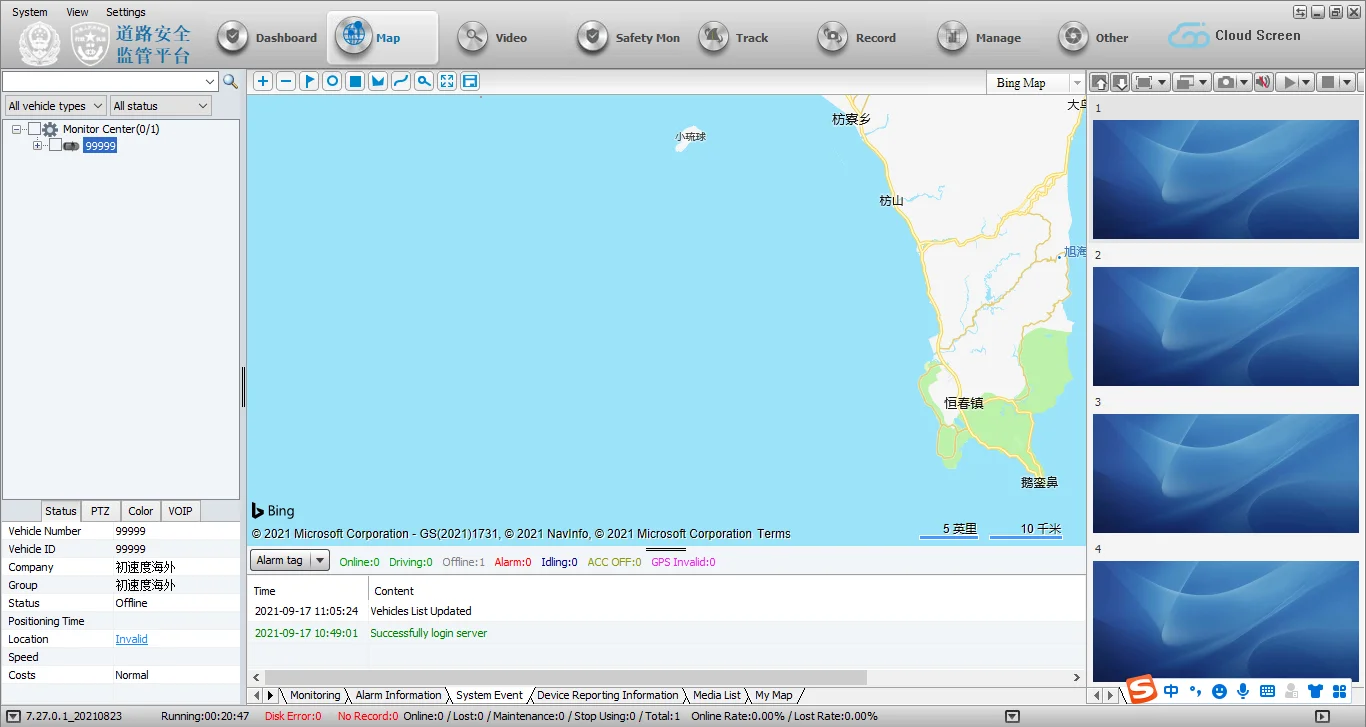Select the draw route line tool
Screen dimensions: 1366x727
tap(401, 82)
